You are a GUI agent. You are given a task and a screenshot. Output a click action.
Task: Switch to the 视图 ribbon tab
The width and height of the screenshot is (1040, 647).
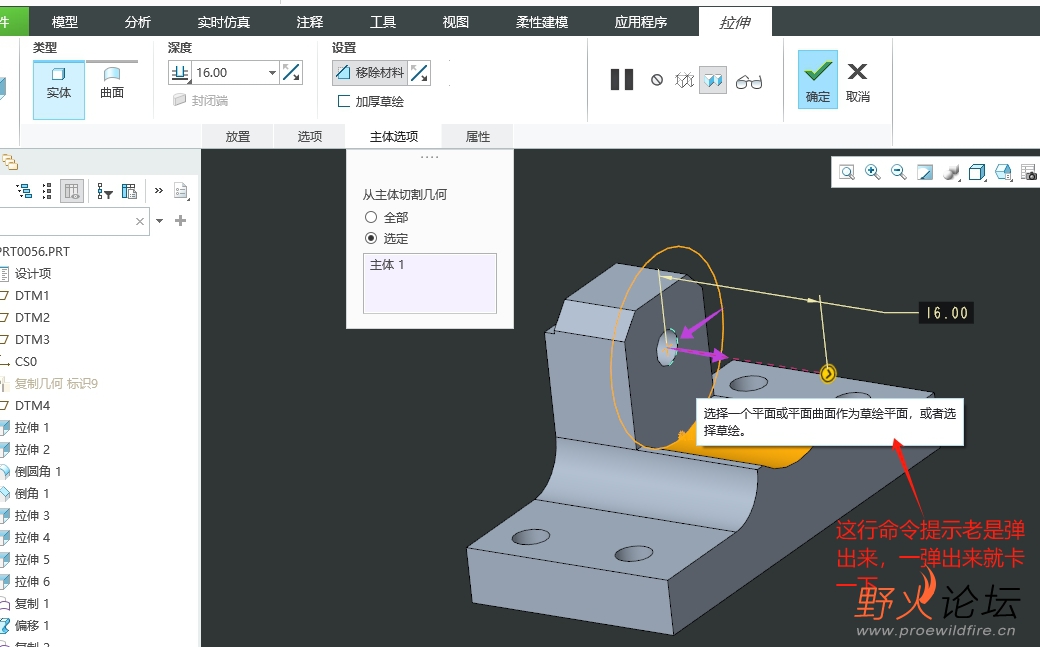point(456,22)
